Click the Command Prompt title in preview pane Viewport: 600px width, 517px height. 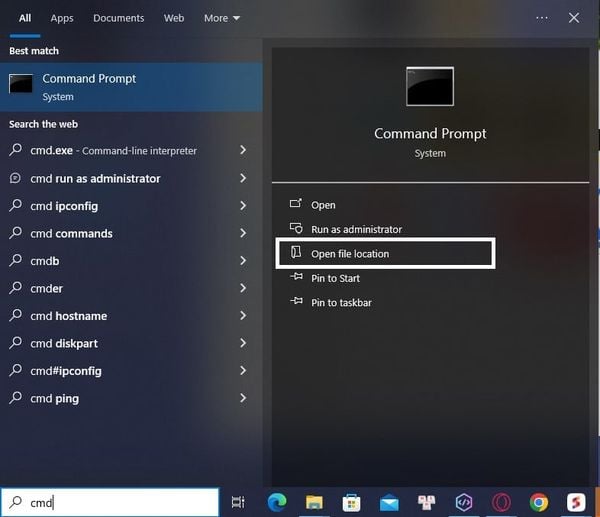point(430,134)
